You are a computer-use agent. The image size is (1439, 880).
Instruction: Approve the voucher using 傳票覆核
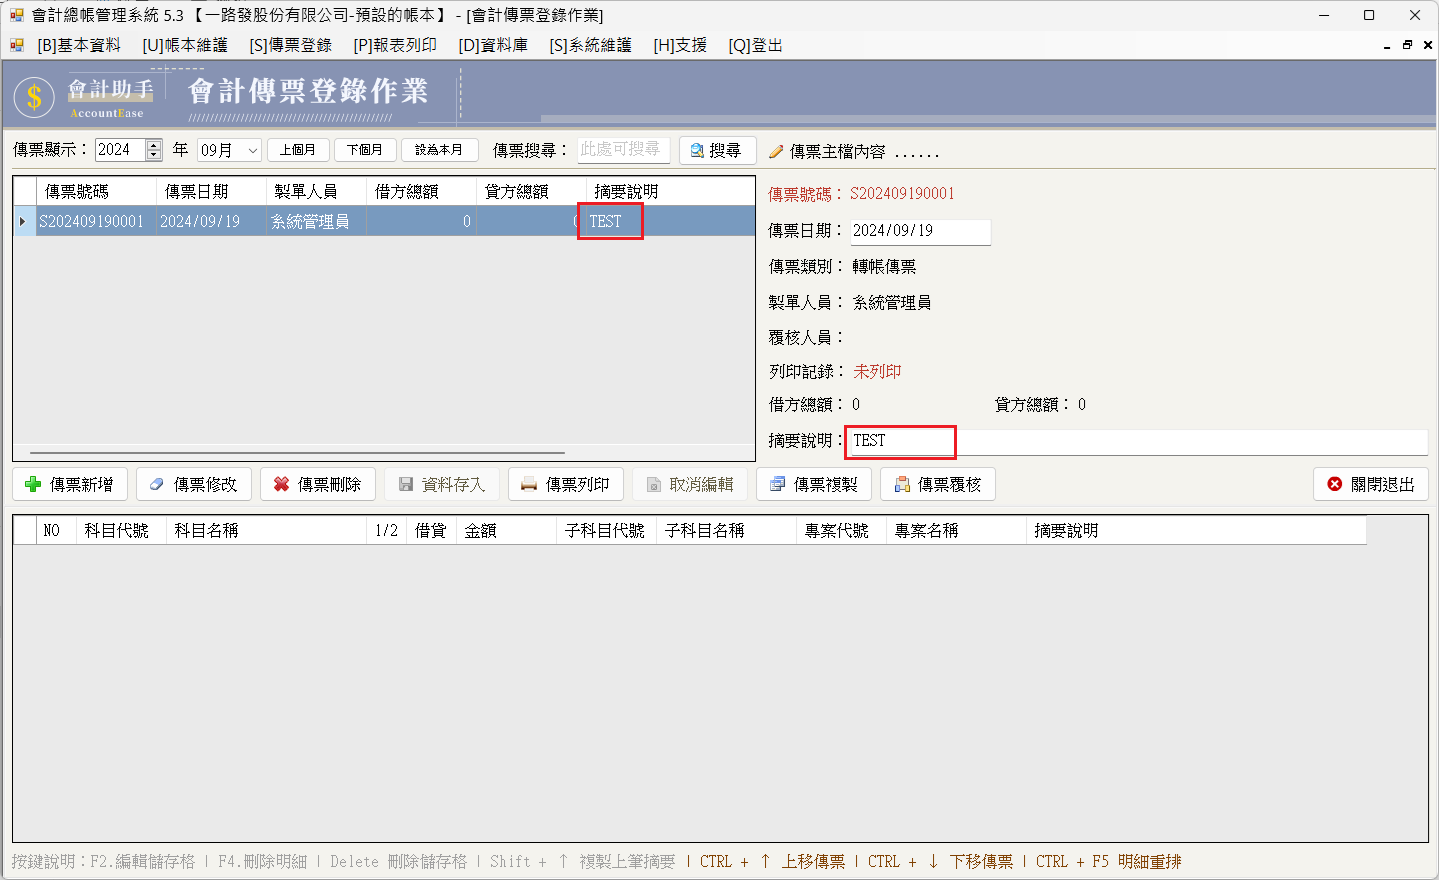click(937, 484)
